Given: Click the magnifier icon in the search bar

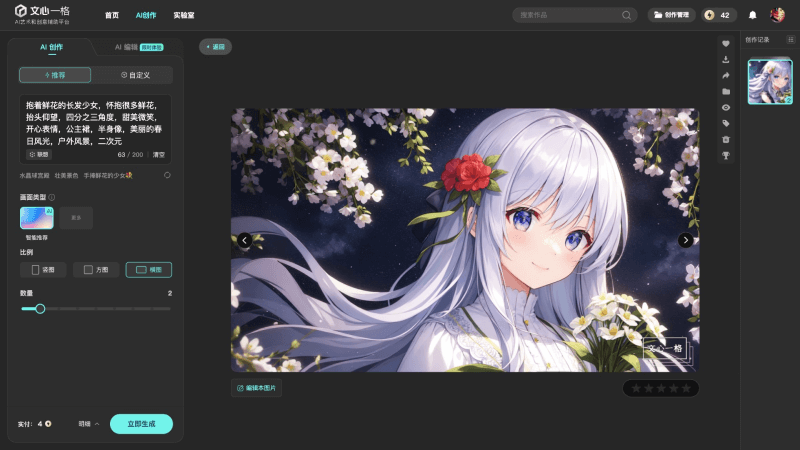Looking at the screenshot, I should [627, 15].
